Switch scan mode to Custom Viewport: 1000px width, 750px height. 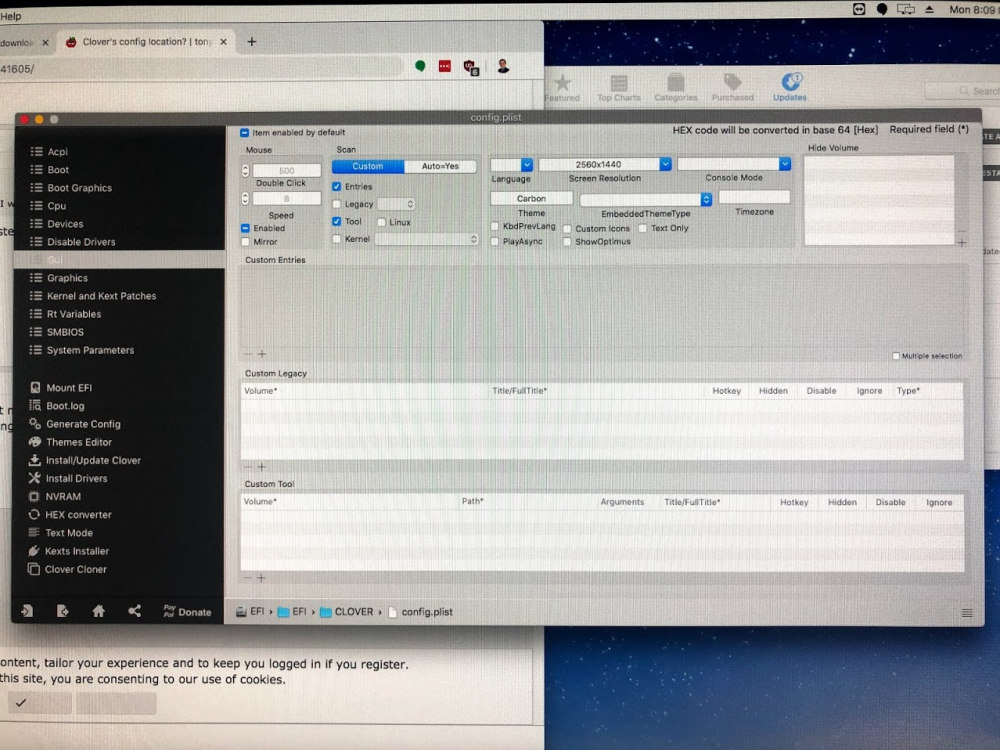point(368,166)
